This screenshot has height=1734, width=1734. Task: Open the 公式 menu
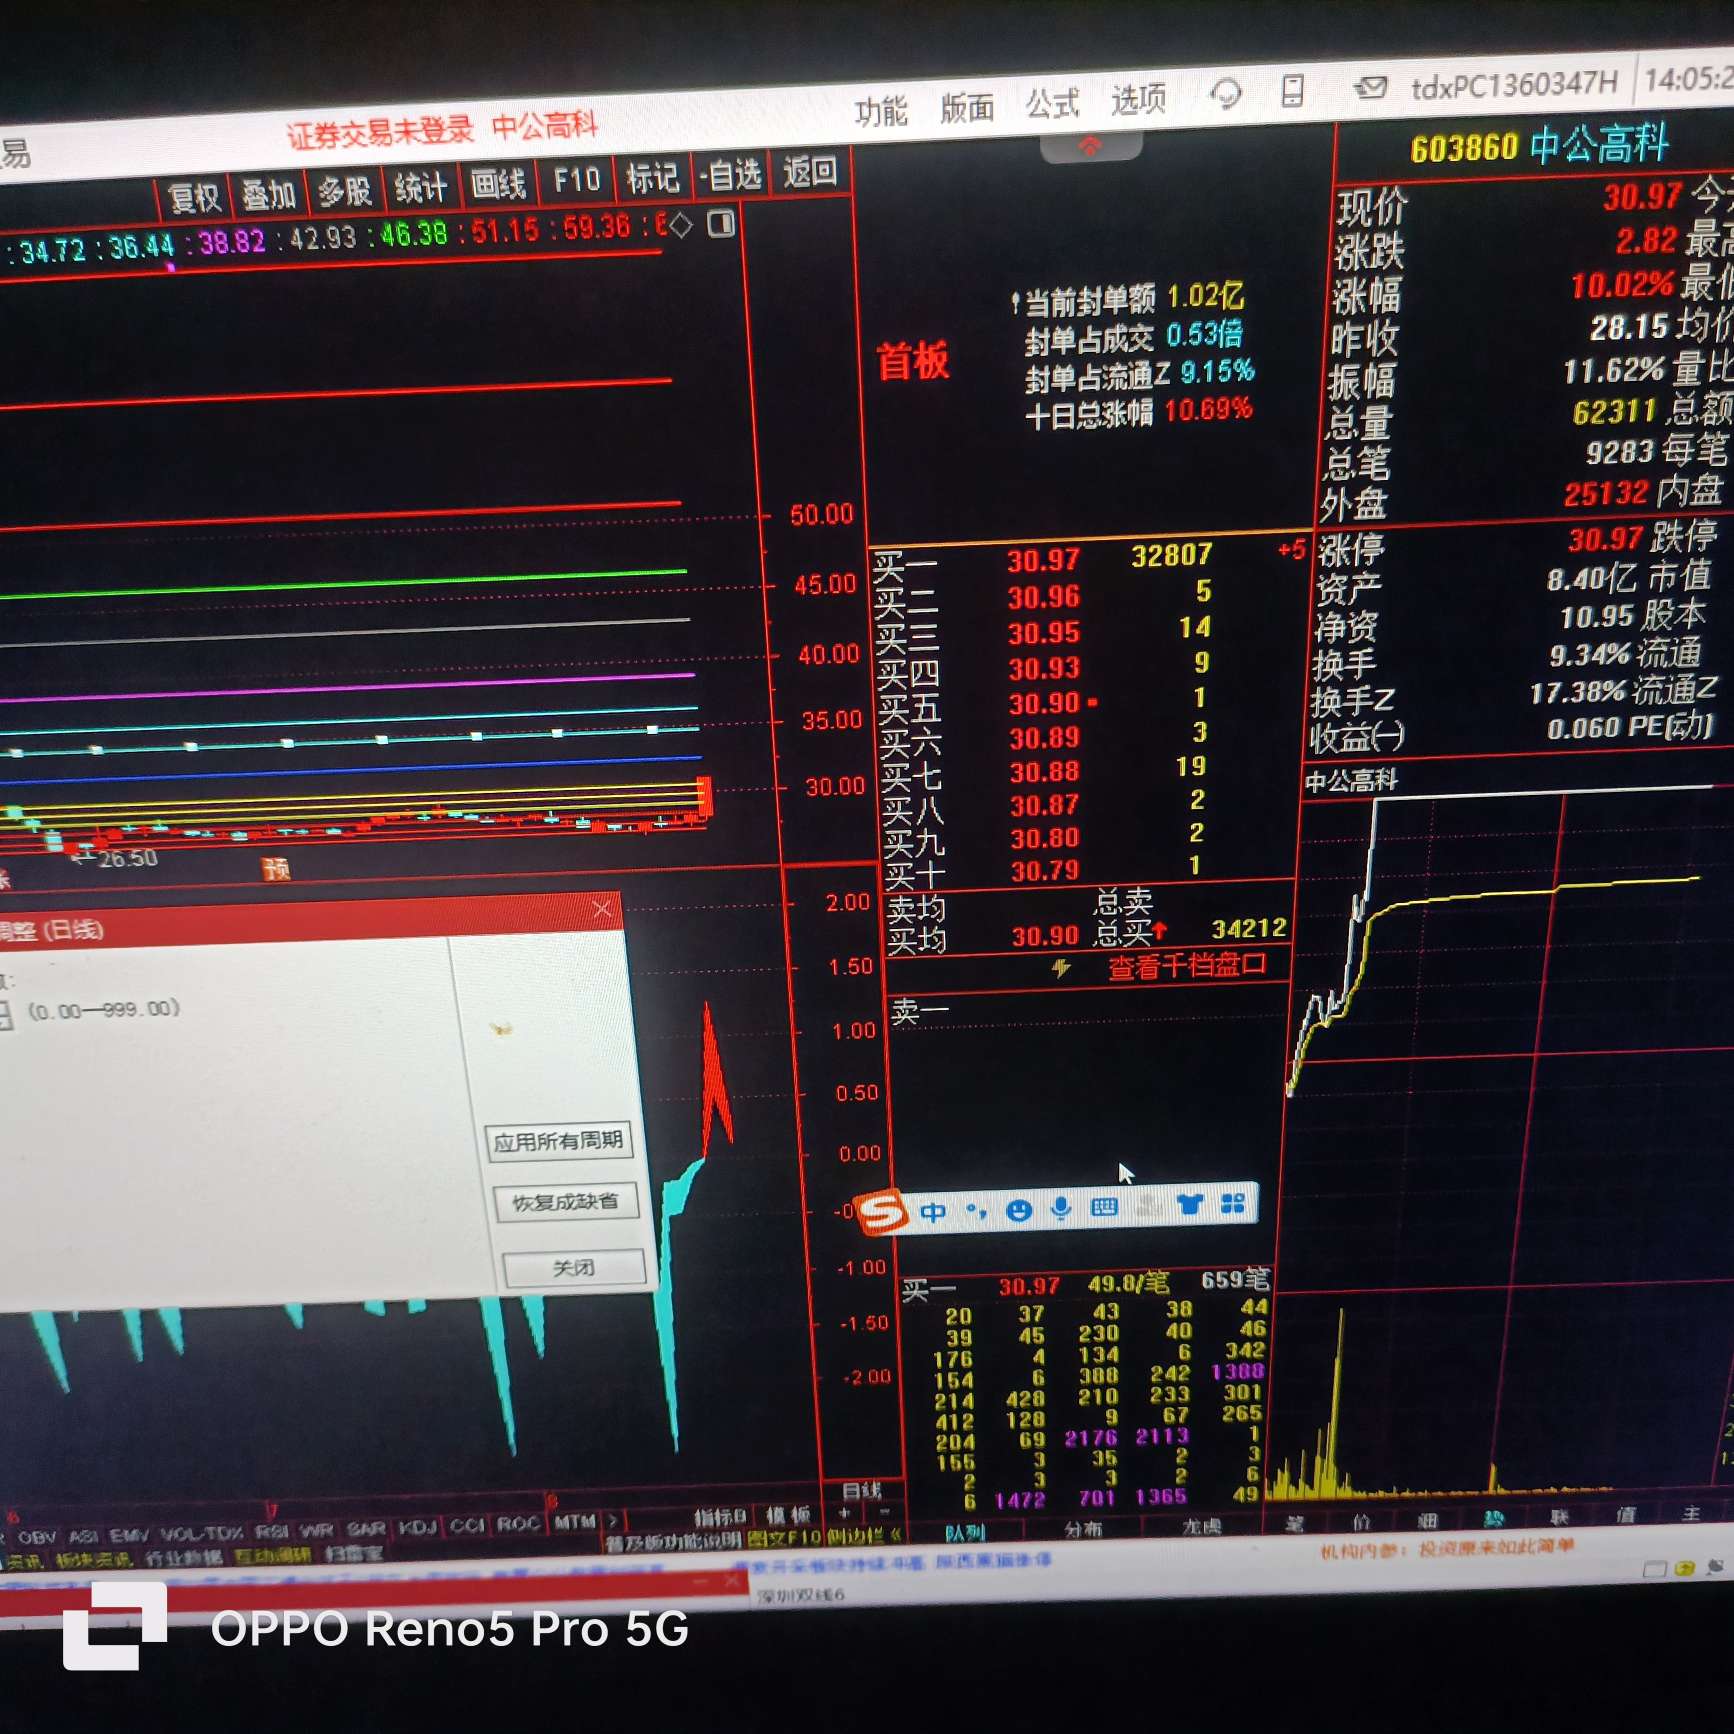click(1053, 103)
